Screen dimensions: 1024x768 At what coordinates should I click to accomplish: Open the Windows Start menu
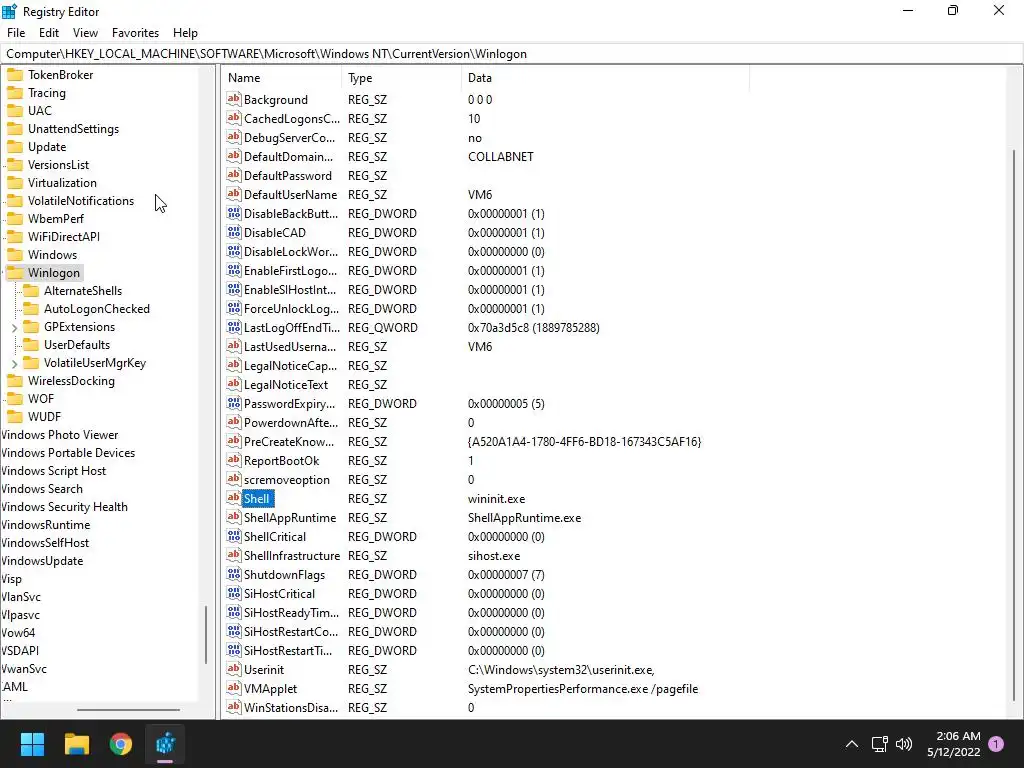coord(32,744)
